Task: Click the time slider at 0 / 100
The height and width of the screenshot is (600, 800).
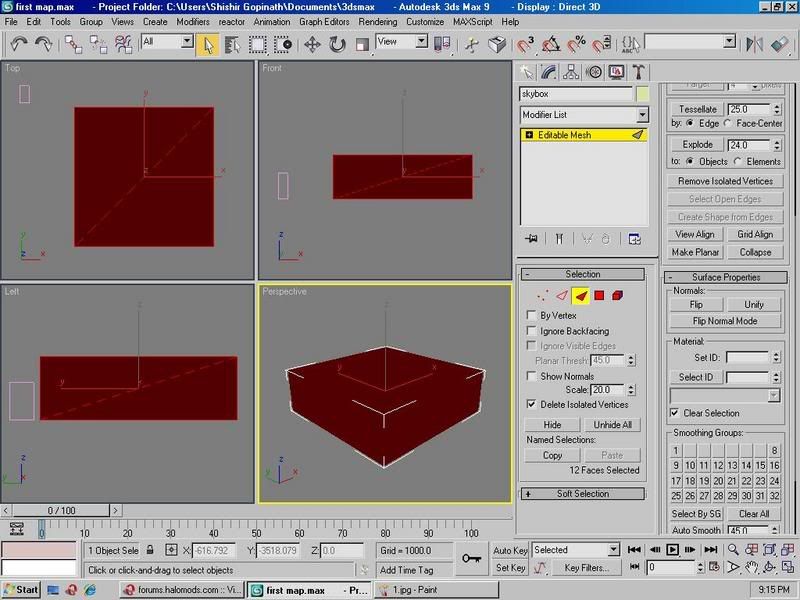Action: pyautogui.click(x=61, y=510)
